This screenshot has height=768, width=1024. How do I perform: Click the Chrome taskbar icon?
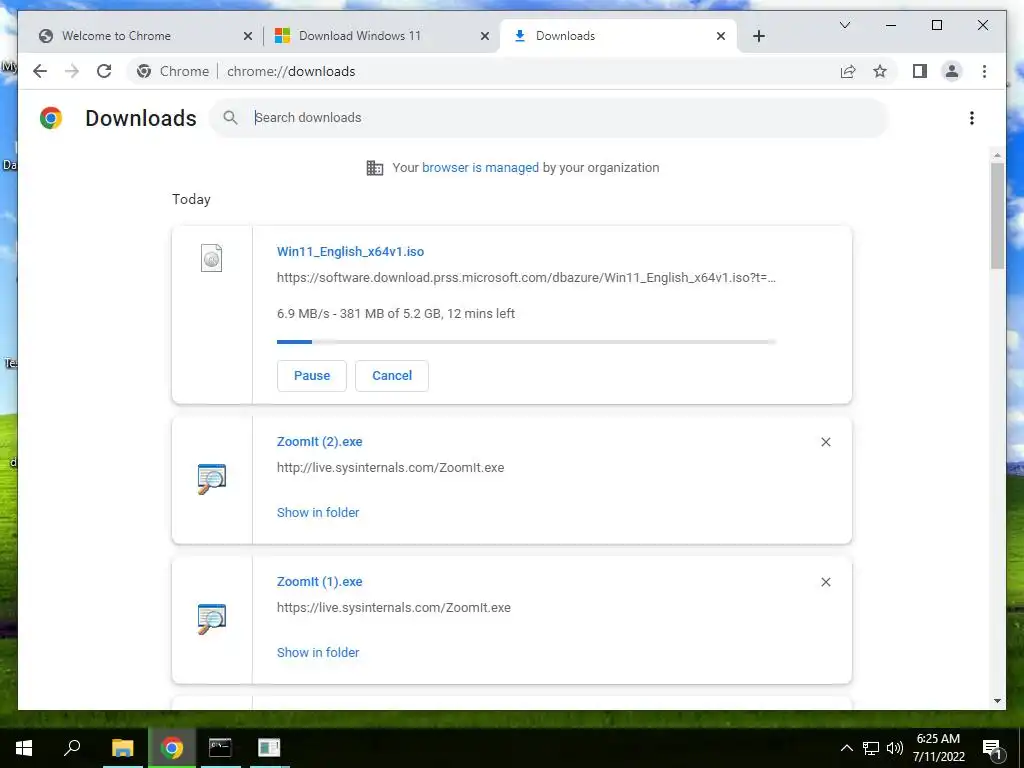pyautogui.click(x=172, y=748)
